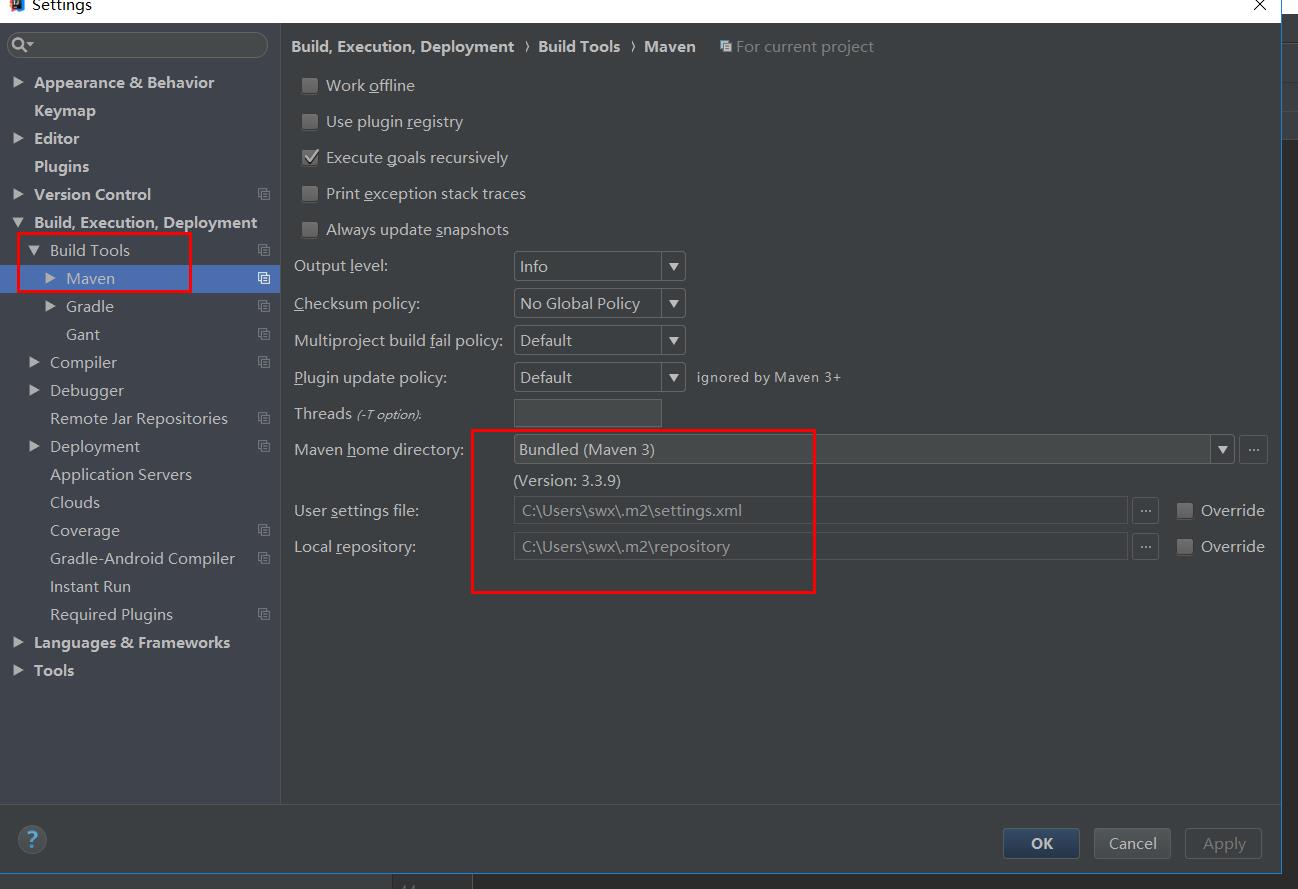Browse for User settings file with ellipsis button
This screenshot has width=1298, height=889.
[x=1146, y=511]
